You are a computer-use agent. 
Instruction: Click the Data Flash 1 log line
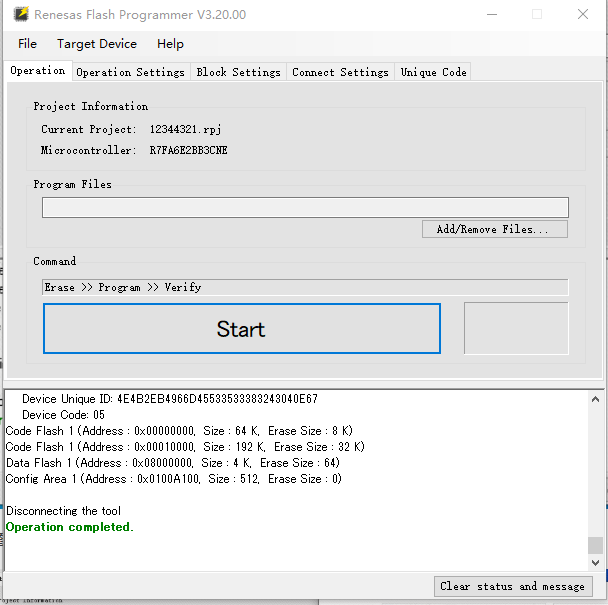(x=173, y=463)
